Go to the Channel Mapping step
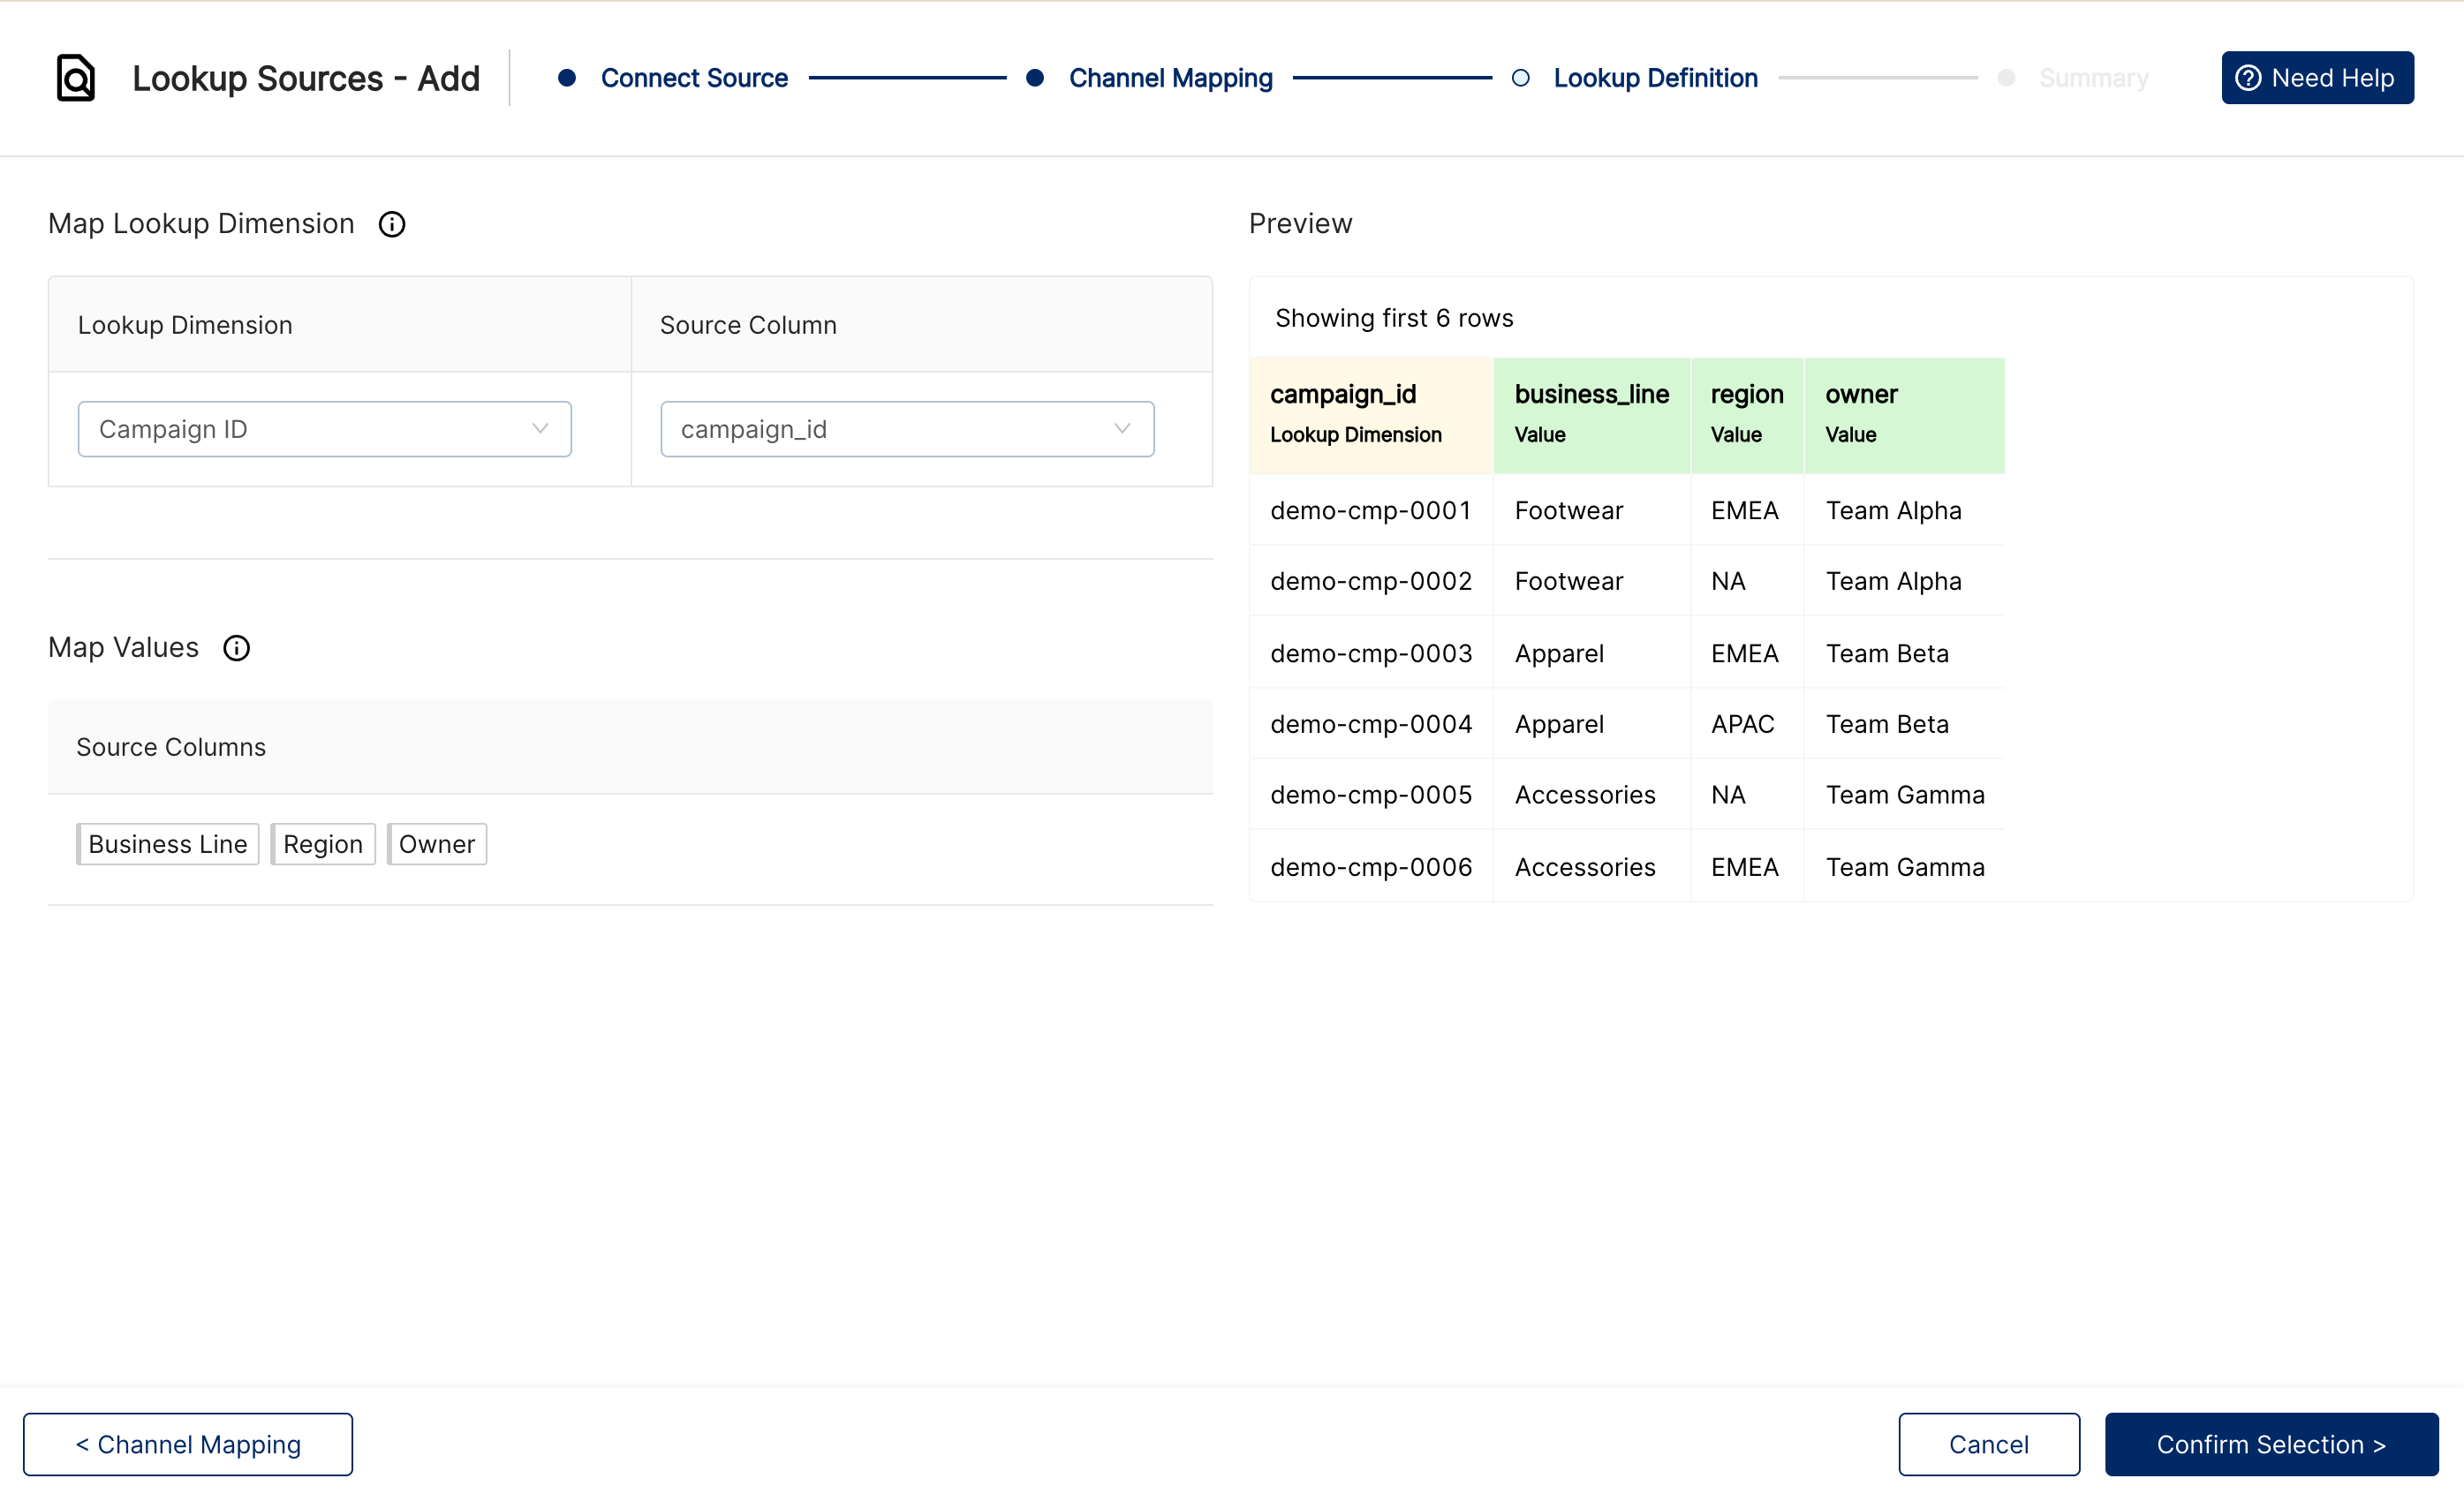Image resolution: width=2464 pixels, height=1501 pixels. [x=1170, y=78]
